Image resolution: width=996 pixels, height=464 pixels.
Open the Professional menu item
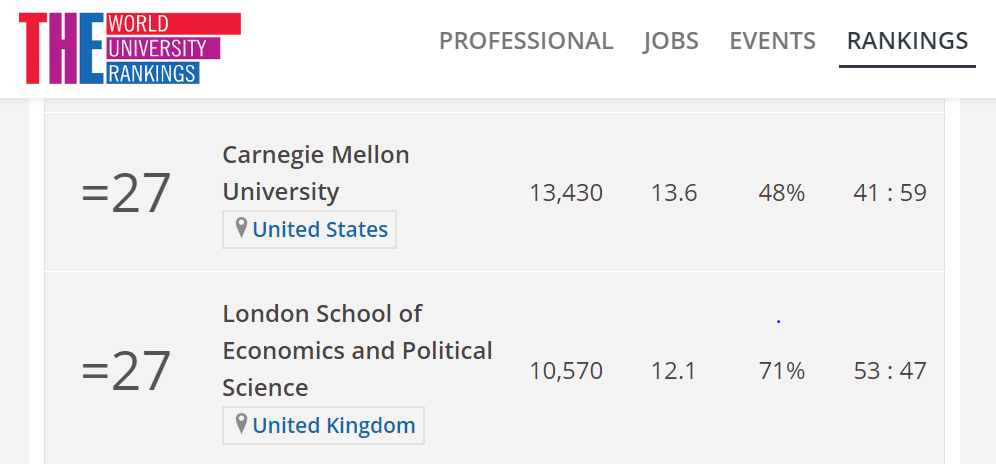pyautogui.click(x=526, y=41)
